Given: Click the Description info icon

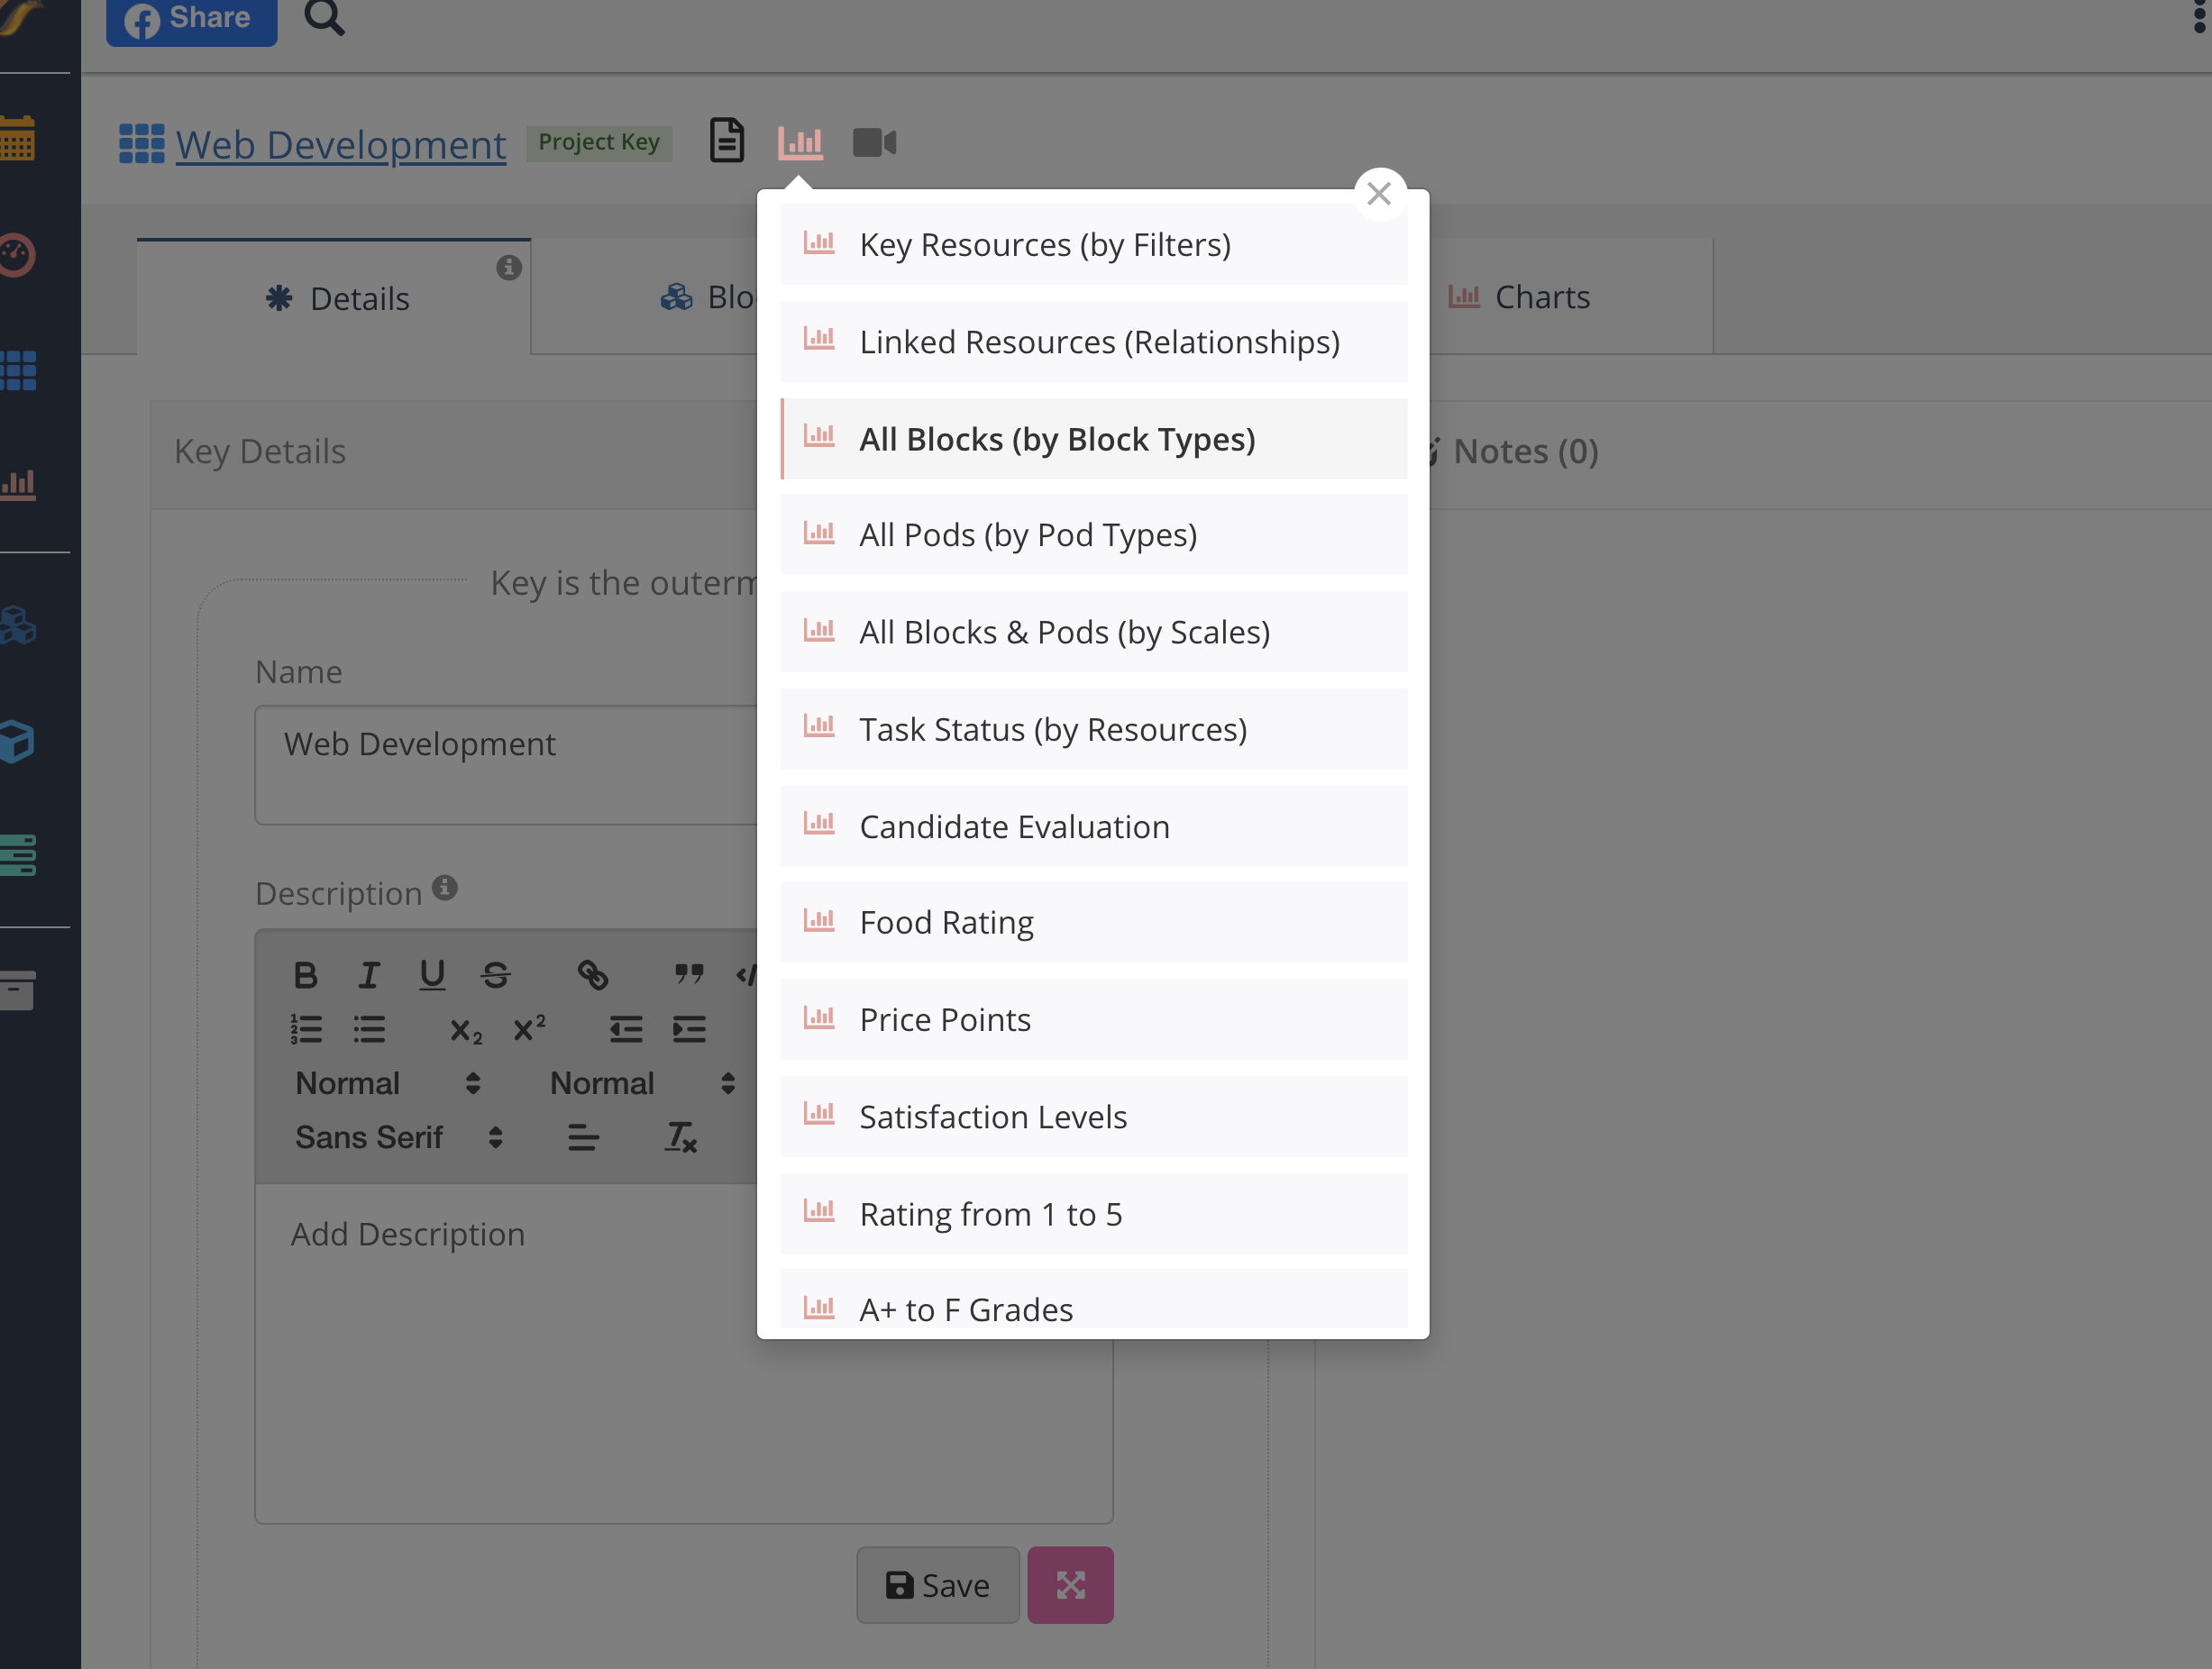Looking at the screenshot, I should [445, 888].
